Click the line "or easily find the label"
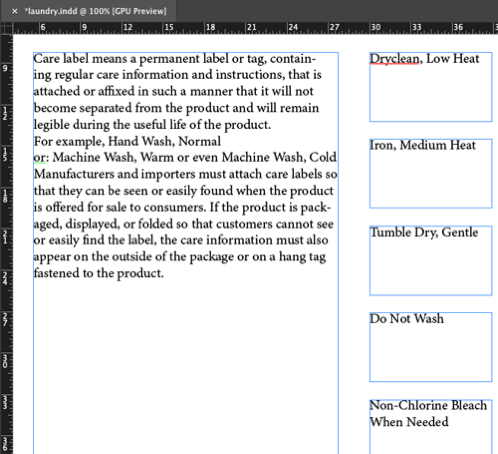498x454 pixels. tap(181, 240)
